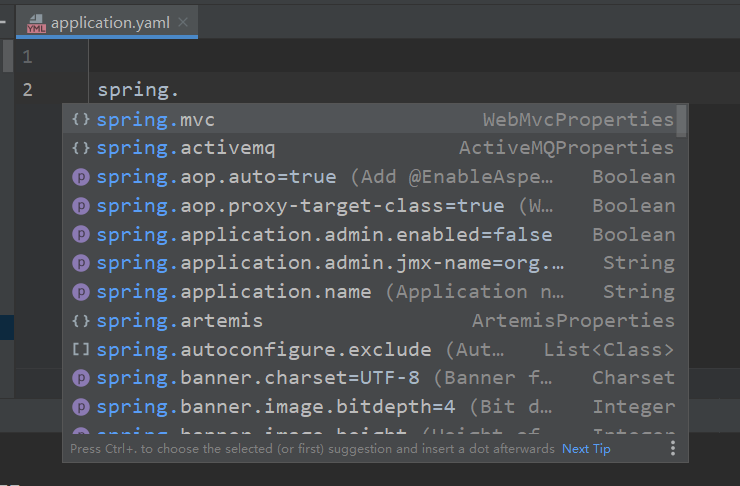
Task: Click the YML file icon on the tab
Action: [37, 22]
